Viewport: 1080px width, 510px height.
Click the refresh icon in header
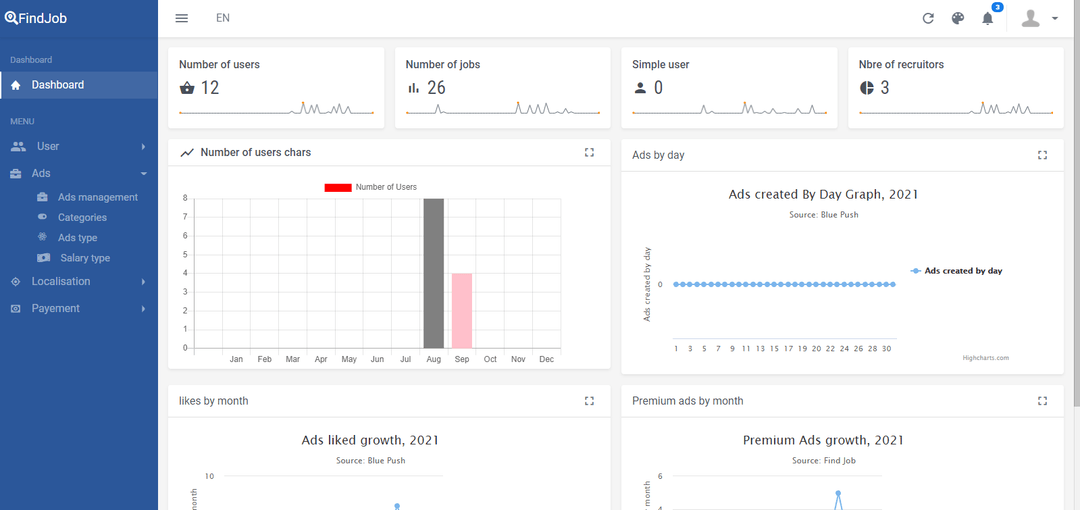coord(928,18)
